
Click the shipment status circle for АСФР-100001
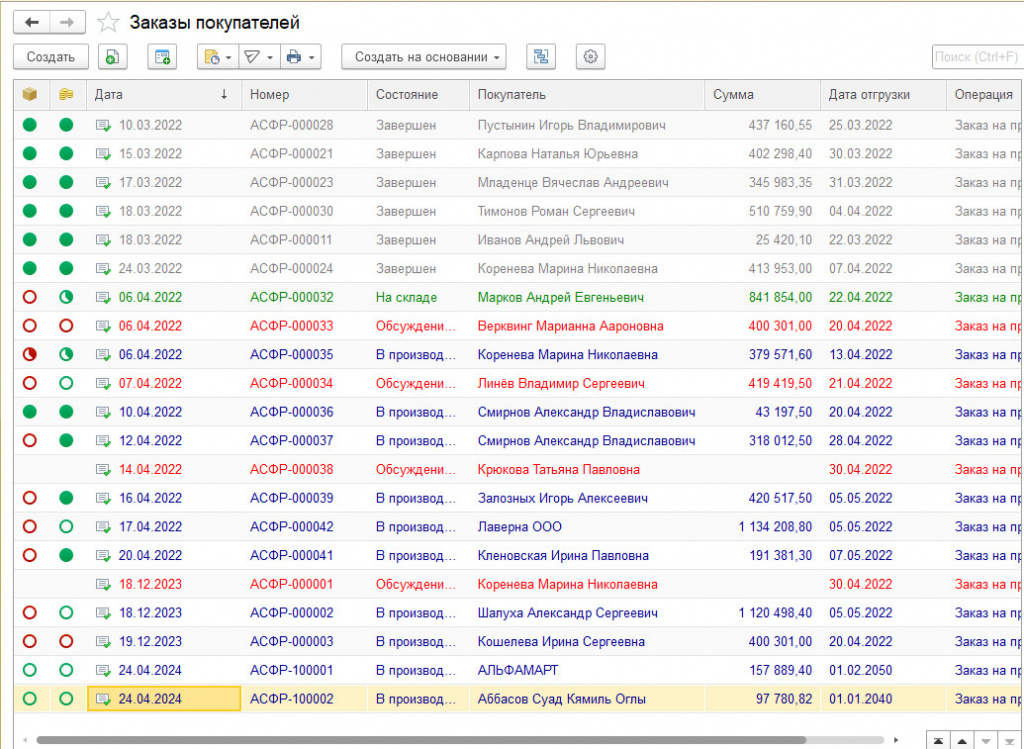point(29,670)
